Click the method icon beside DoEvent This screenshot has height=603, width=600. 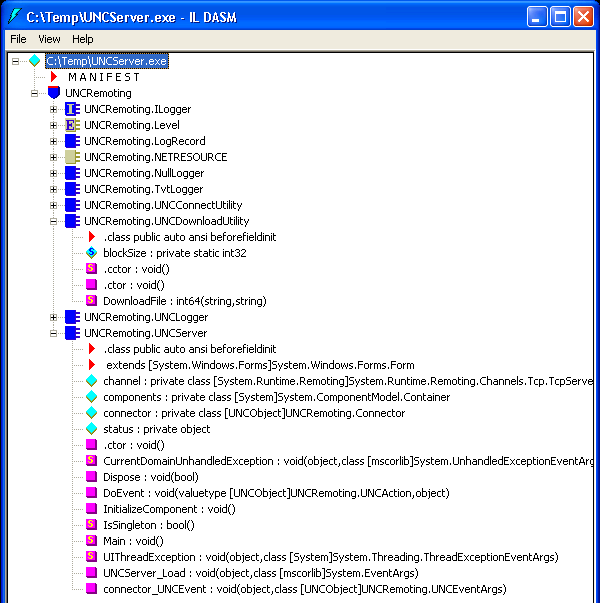[91, 492]
